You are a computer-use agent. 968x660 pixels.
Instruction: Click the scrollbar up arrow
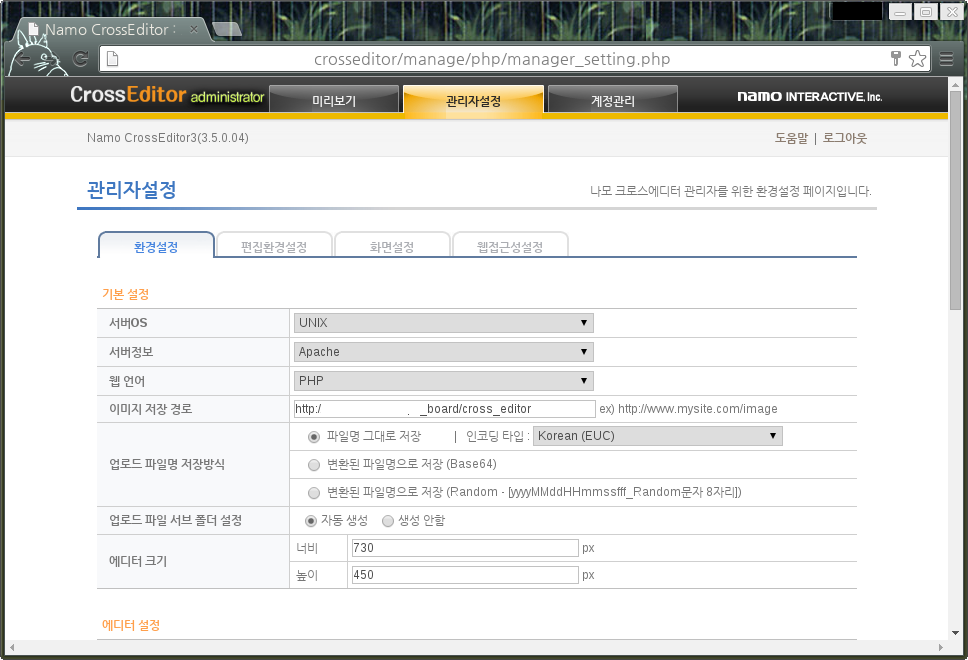coord(955,85)
